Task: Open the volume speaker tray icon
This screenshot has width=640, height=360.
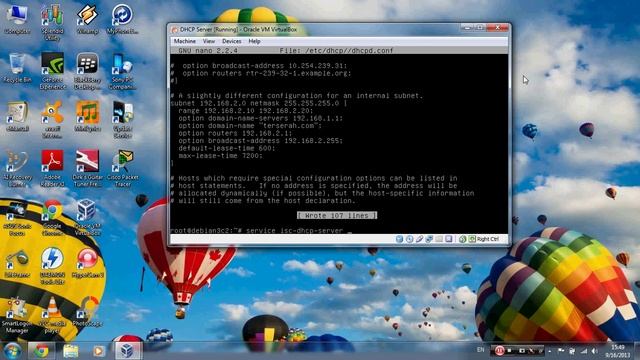Action: click(x=595, y=351)
